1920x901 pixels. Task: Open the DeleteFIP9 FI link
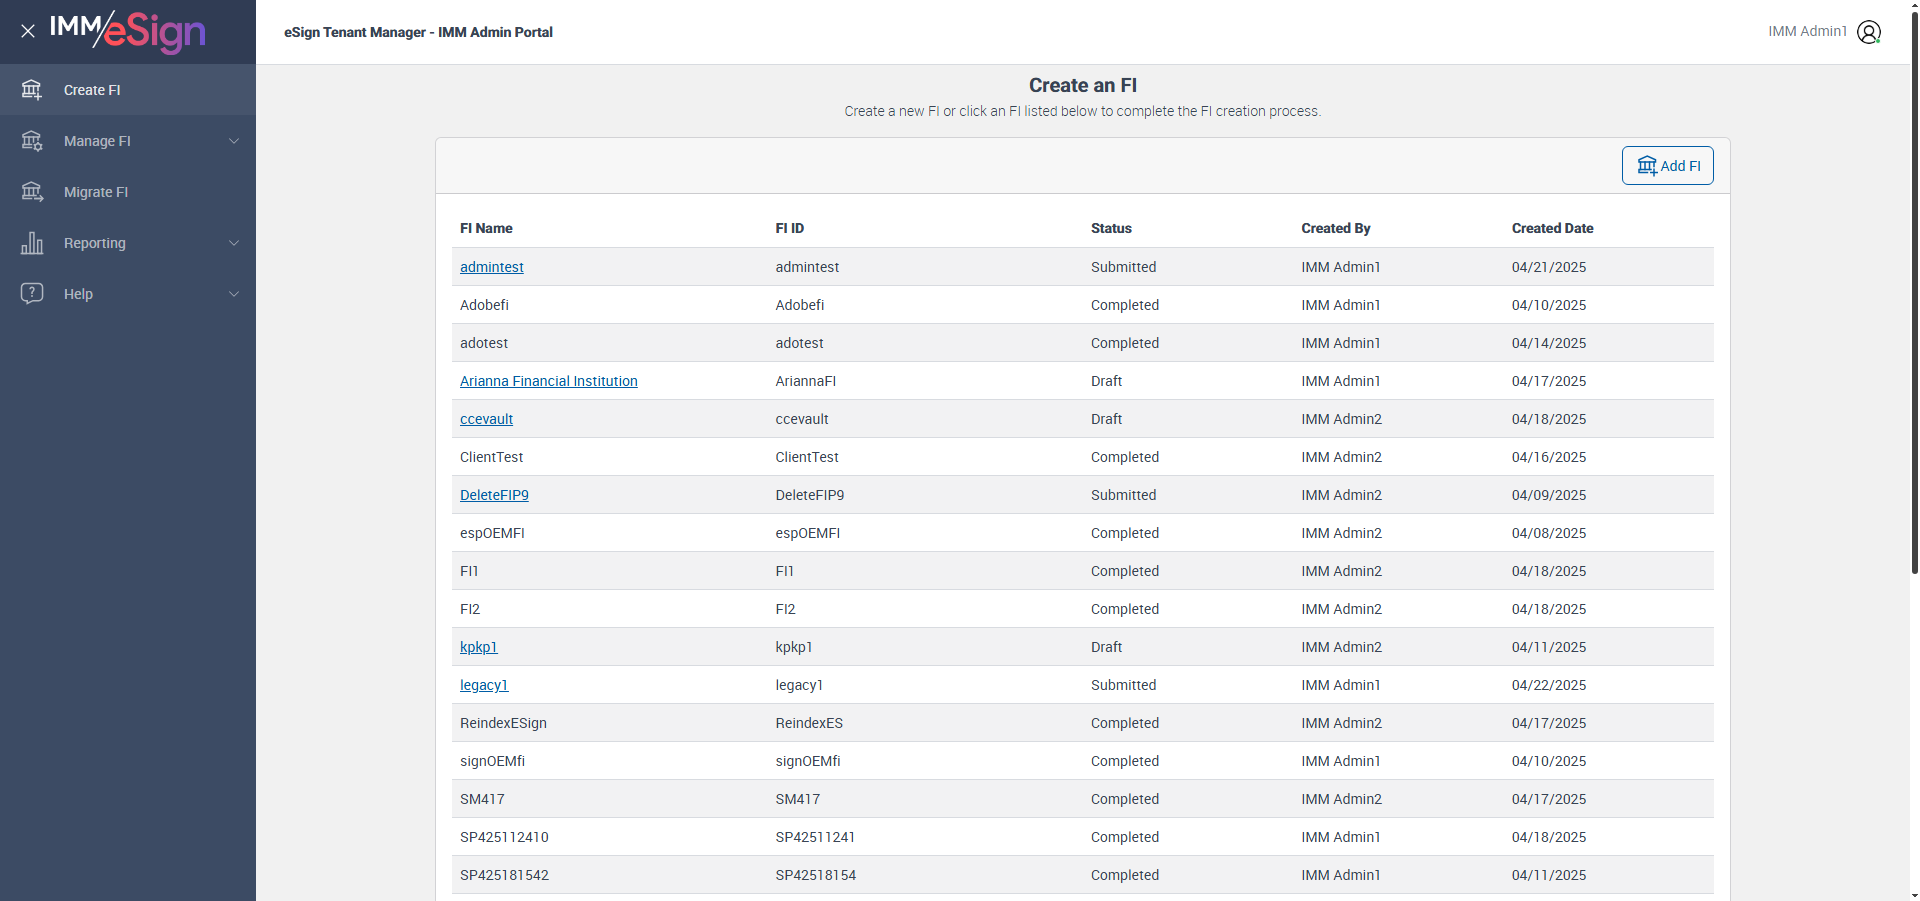coord(494,495)
